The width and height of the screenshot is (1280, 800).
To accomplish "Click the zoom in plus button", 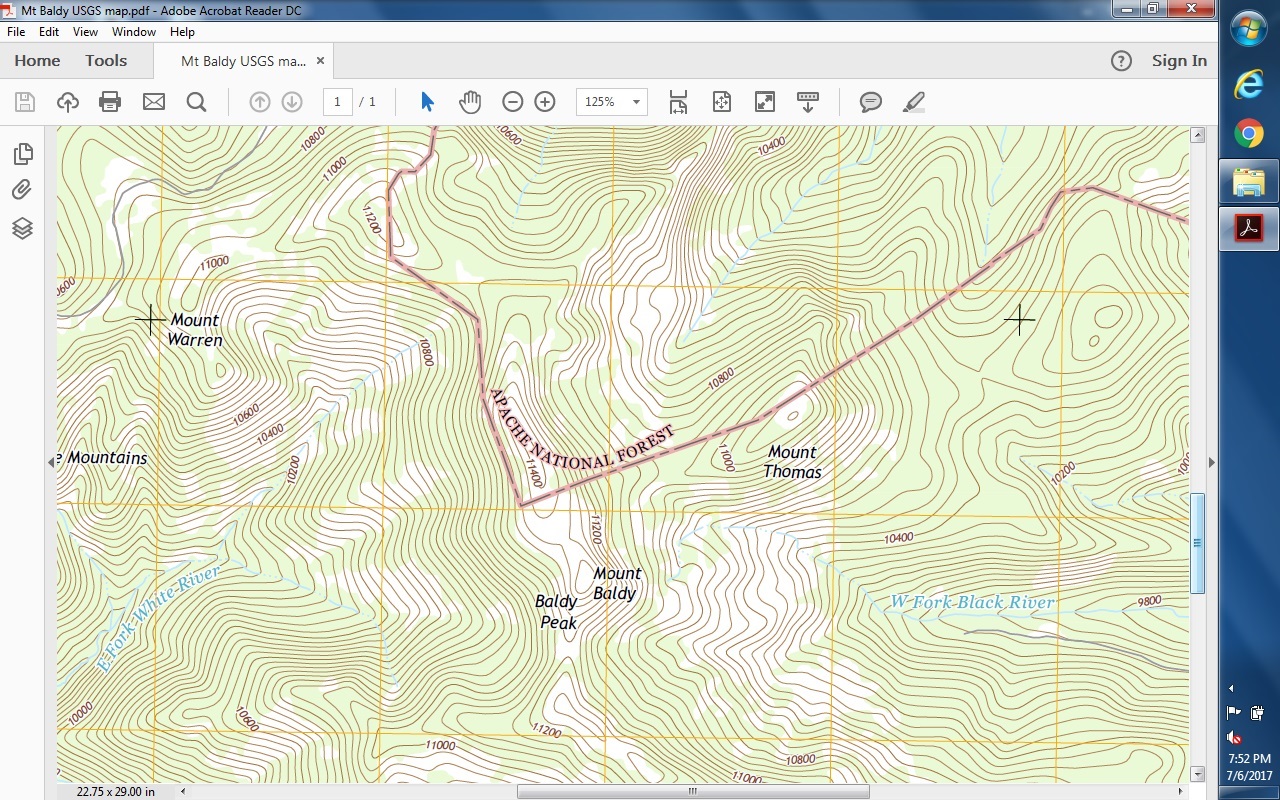I will coord(545,102).
